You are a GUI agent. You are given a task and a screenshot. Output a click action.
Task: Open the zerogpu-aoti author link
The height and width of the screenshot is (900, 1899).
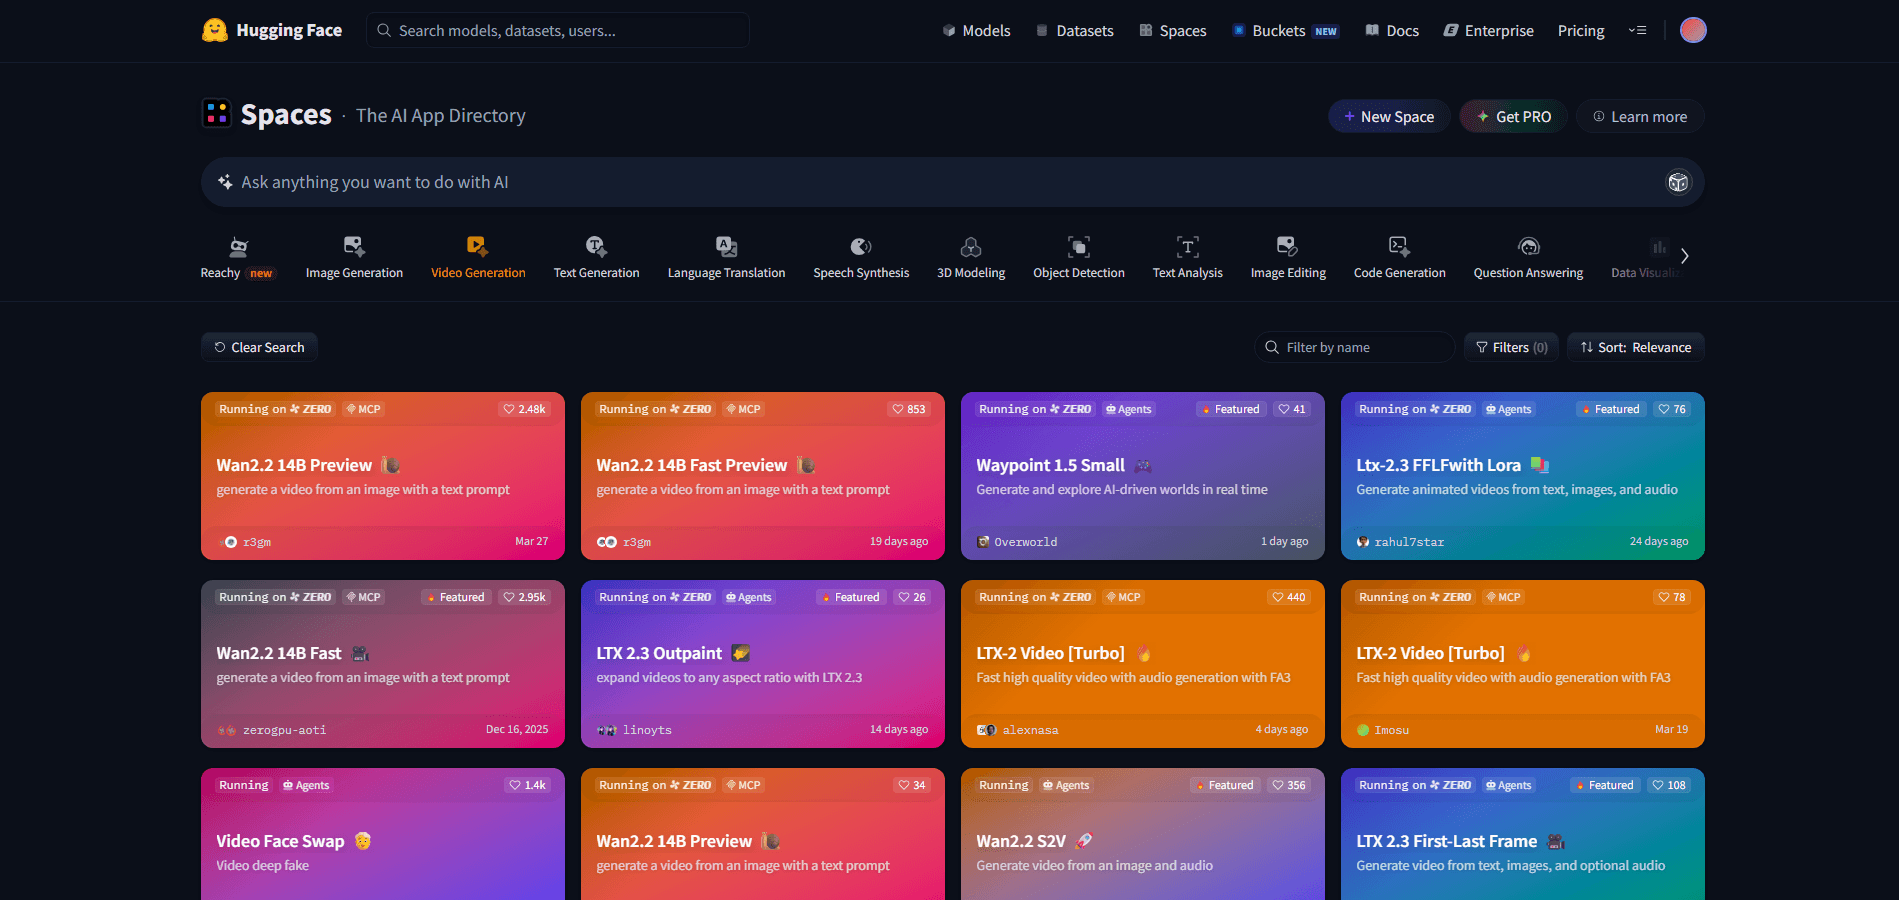284,730
